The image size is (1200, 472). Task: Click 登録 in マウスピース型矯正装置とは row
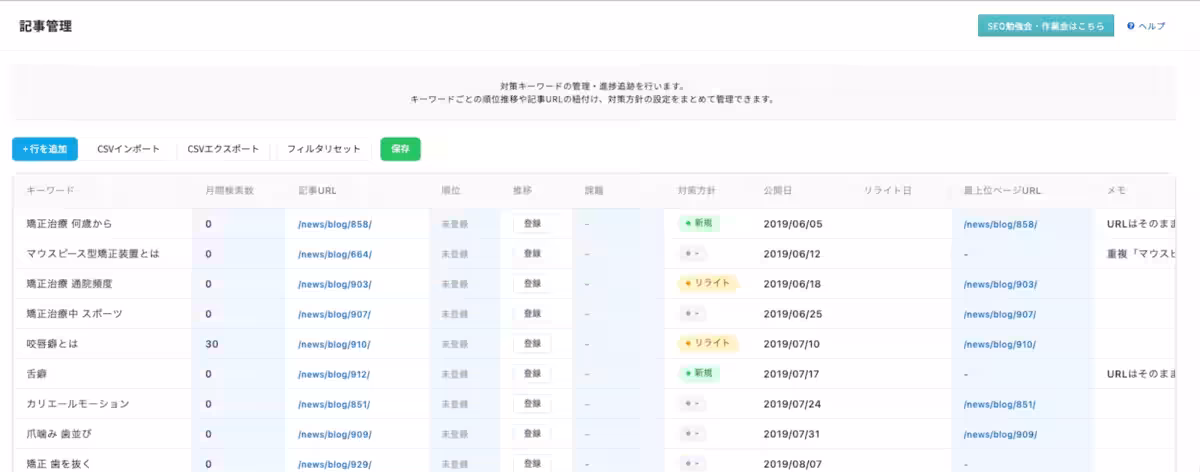point(532,254)
